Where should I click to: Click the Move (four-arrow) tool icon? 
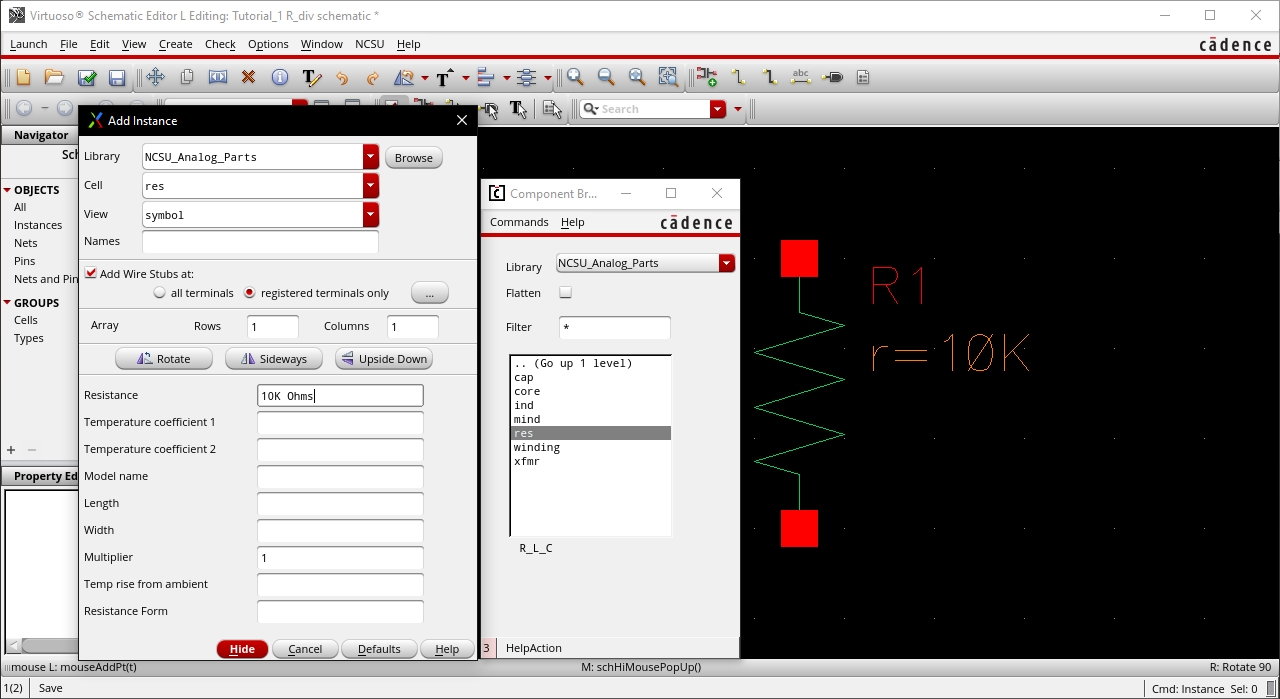(x=155, y=77)
